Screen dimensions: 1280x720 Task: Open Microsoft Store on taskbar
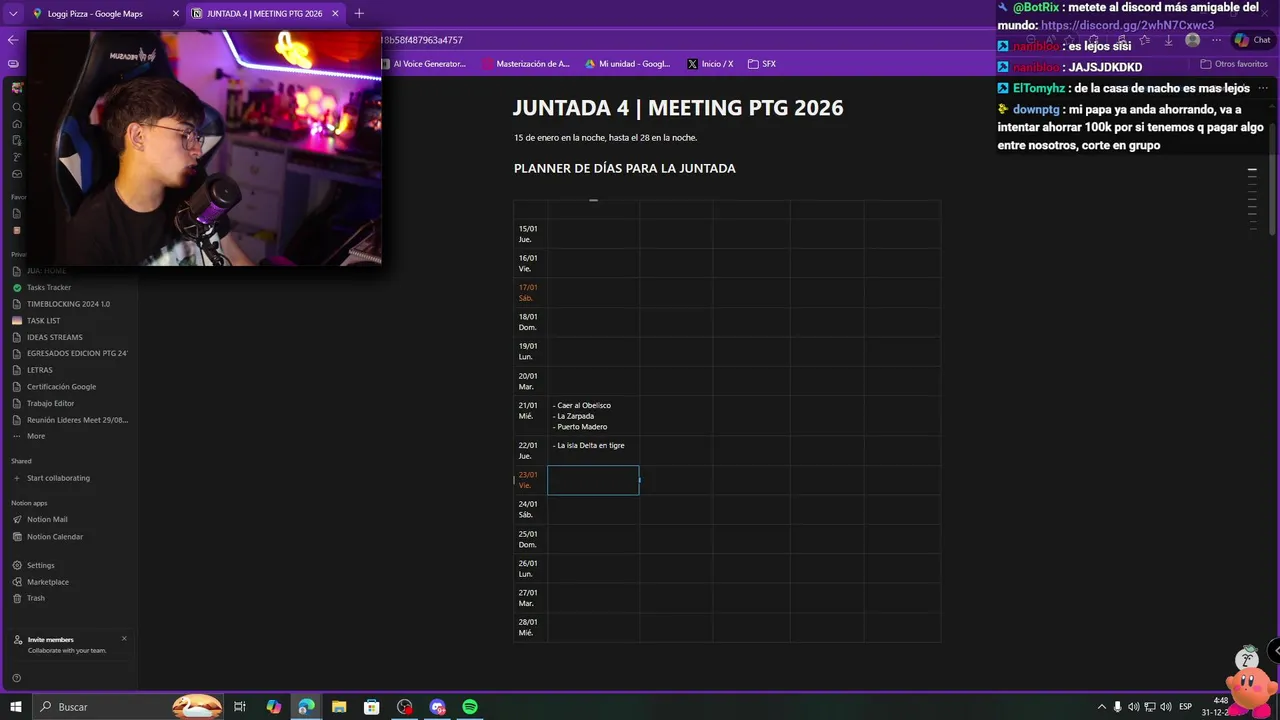371,707
